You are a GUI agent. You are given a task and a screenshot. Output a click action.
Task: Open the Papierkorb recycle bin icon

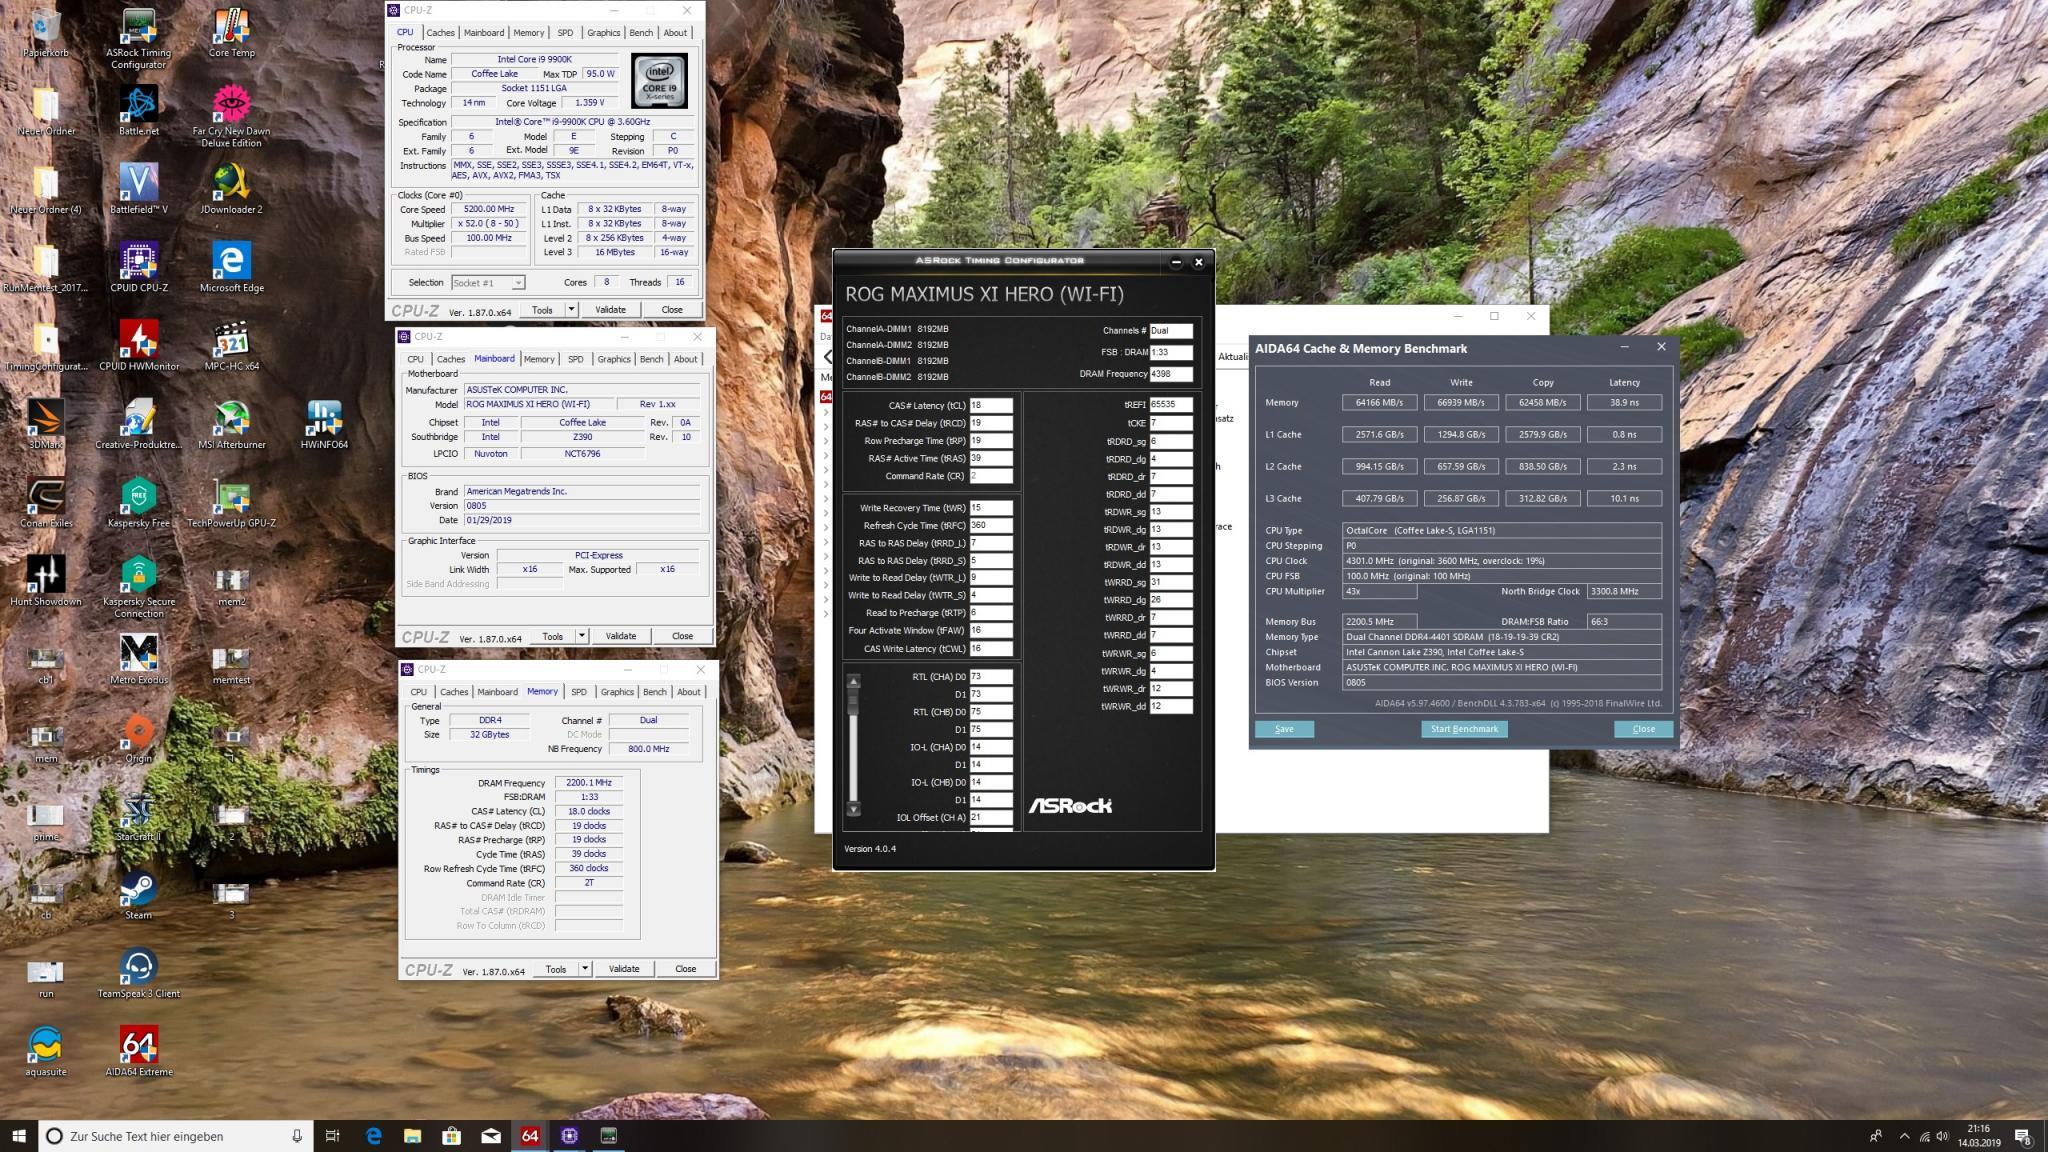45,32
